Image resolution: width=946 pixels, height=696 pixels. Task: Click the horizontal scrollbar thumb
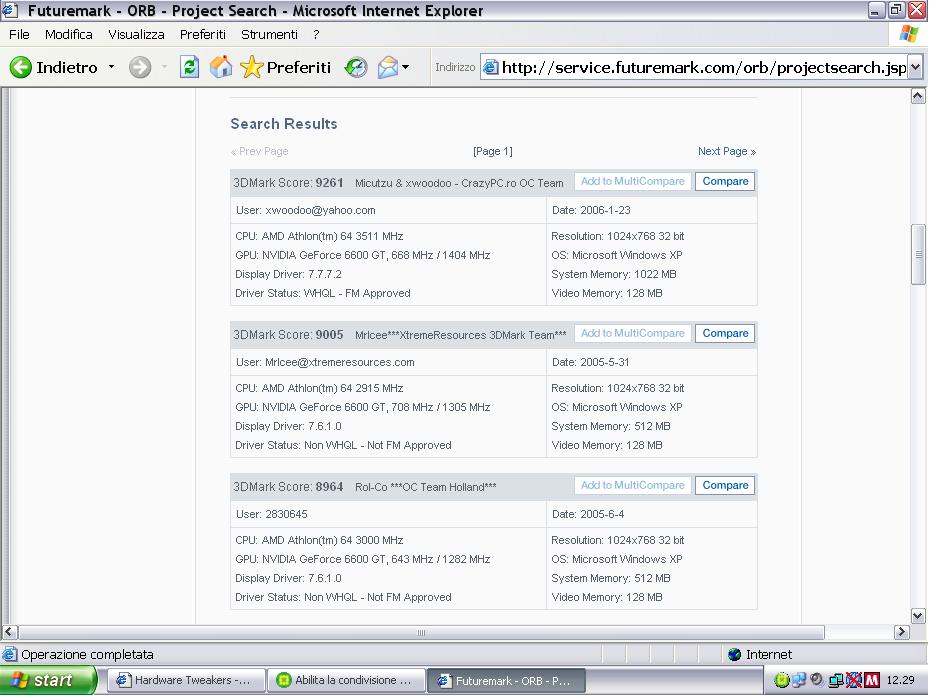pyautogui.click(x=421, y=632)
